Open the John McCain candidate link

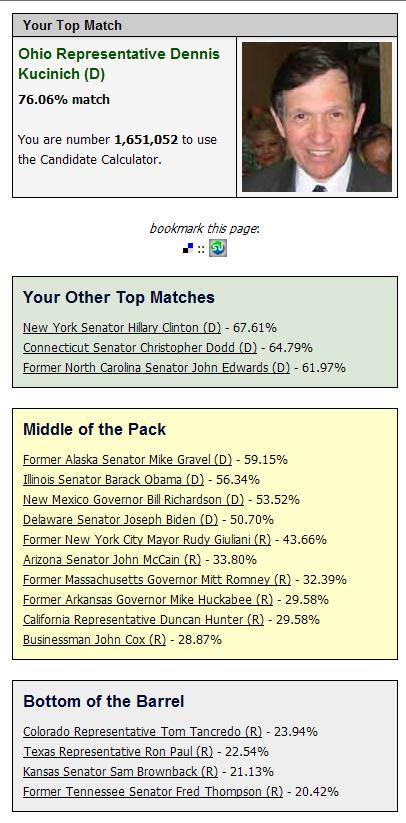pos(112,560)
